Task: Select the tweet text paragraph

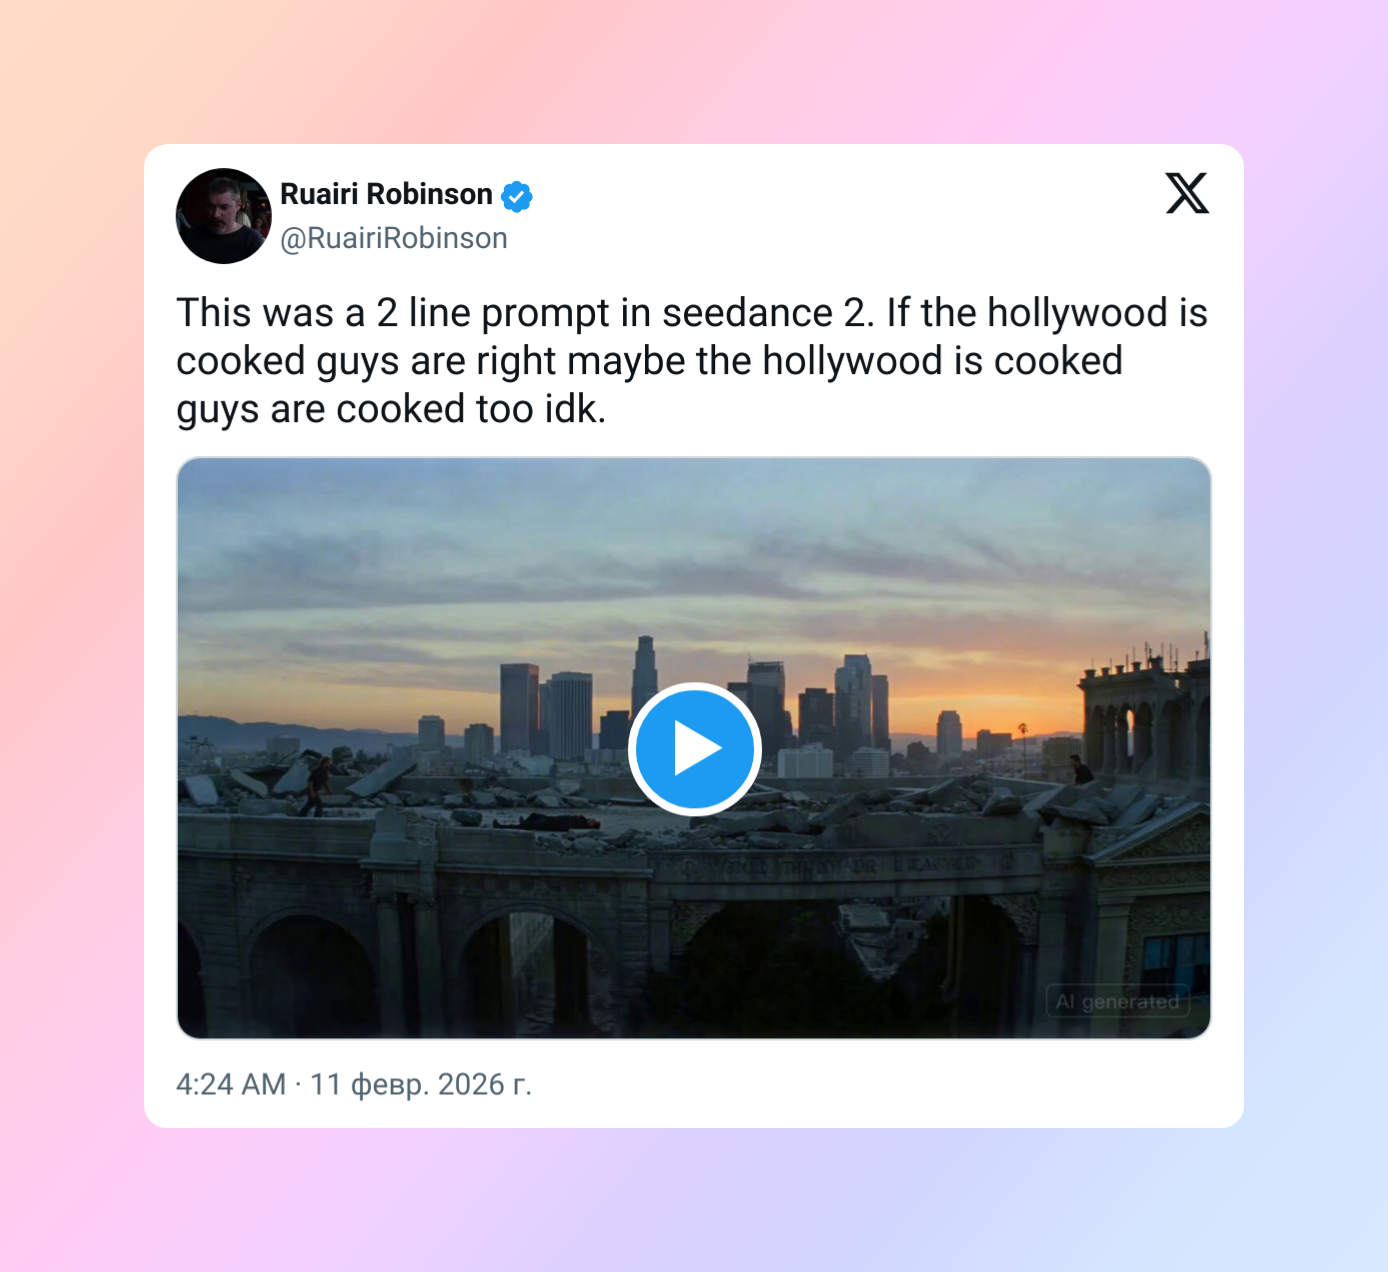Action: tap(692, 361)
